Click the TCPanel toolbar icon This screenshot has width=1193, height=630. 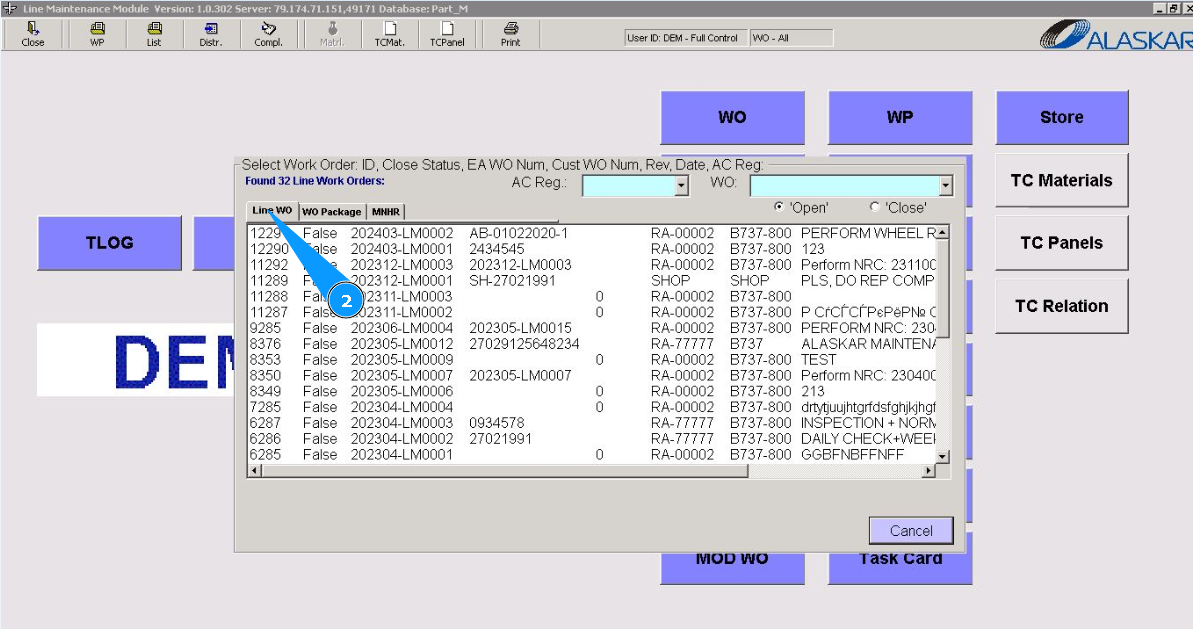pyautogui.click(x=447, y=34)
